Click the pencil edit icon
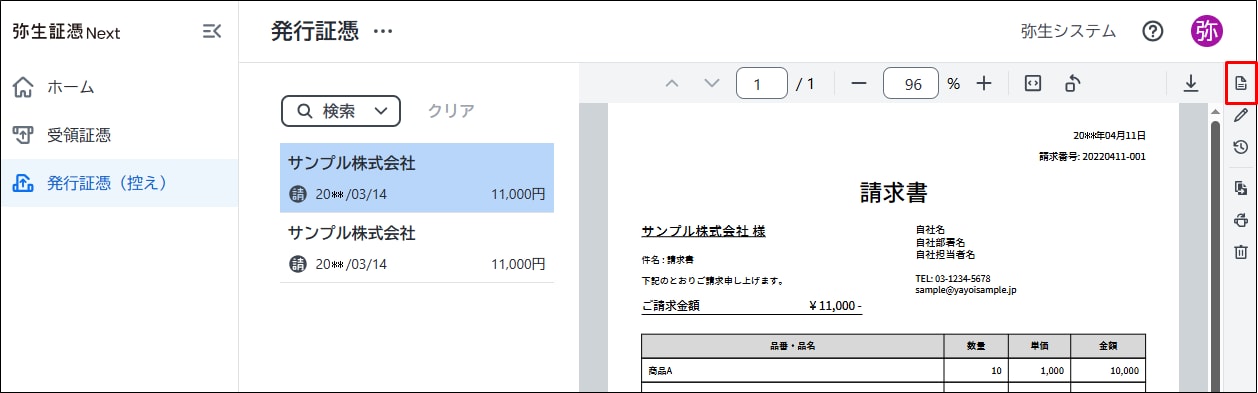Image resolution: width=1258 pixels, height=393 pixels. [1241, 115]
